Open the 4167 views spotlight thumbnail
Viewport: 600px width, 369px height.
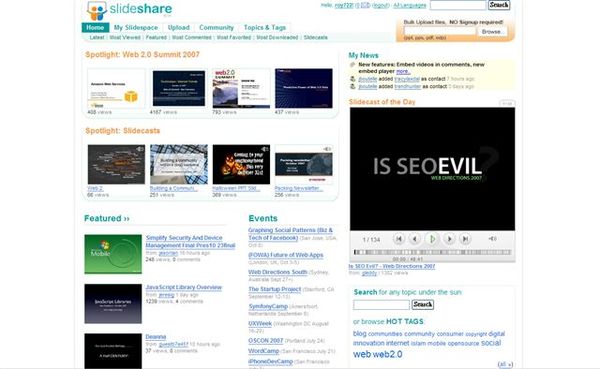[x=179, y=88]
